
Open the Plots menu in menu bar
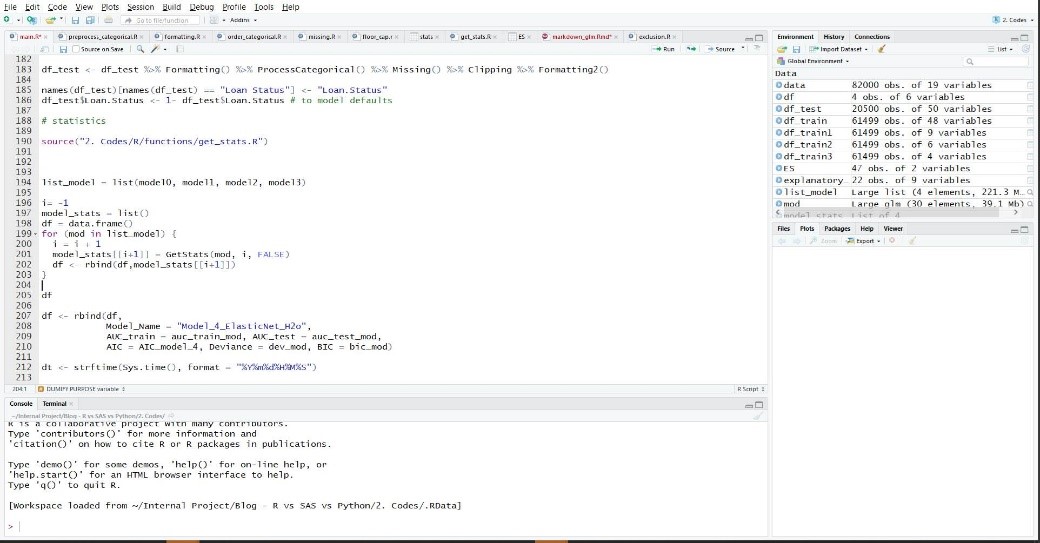110,7
